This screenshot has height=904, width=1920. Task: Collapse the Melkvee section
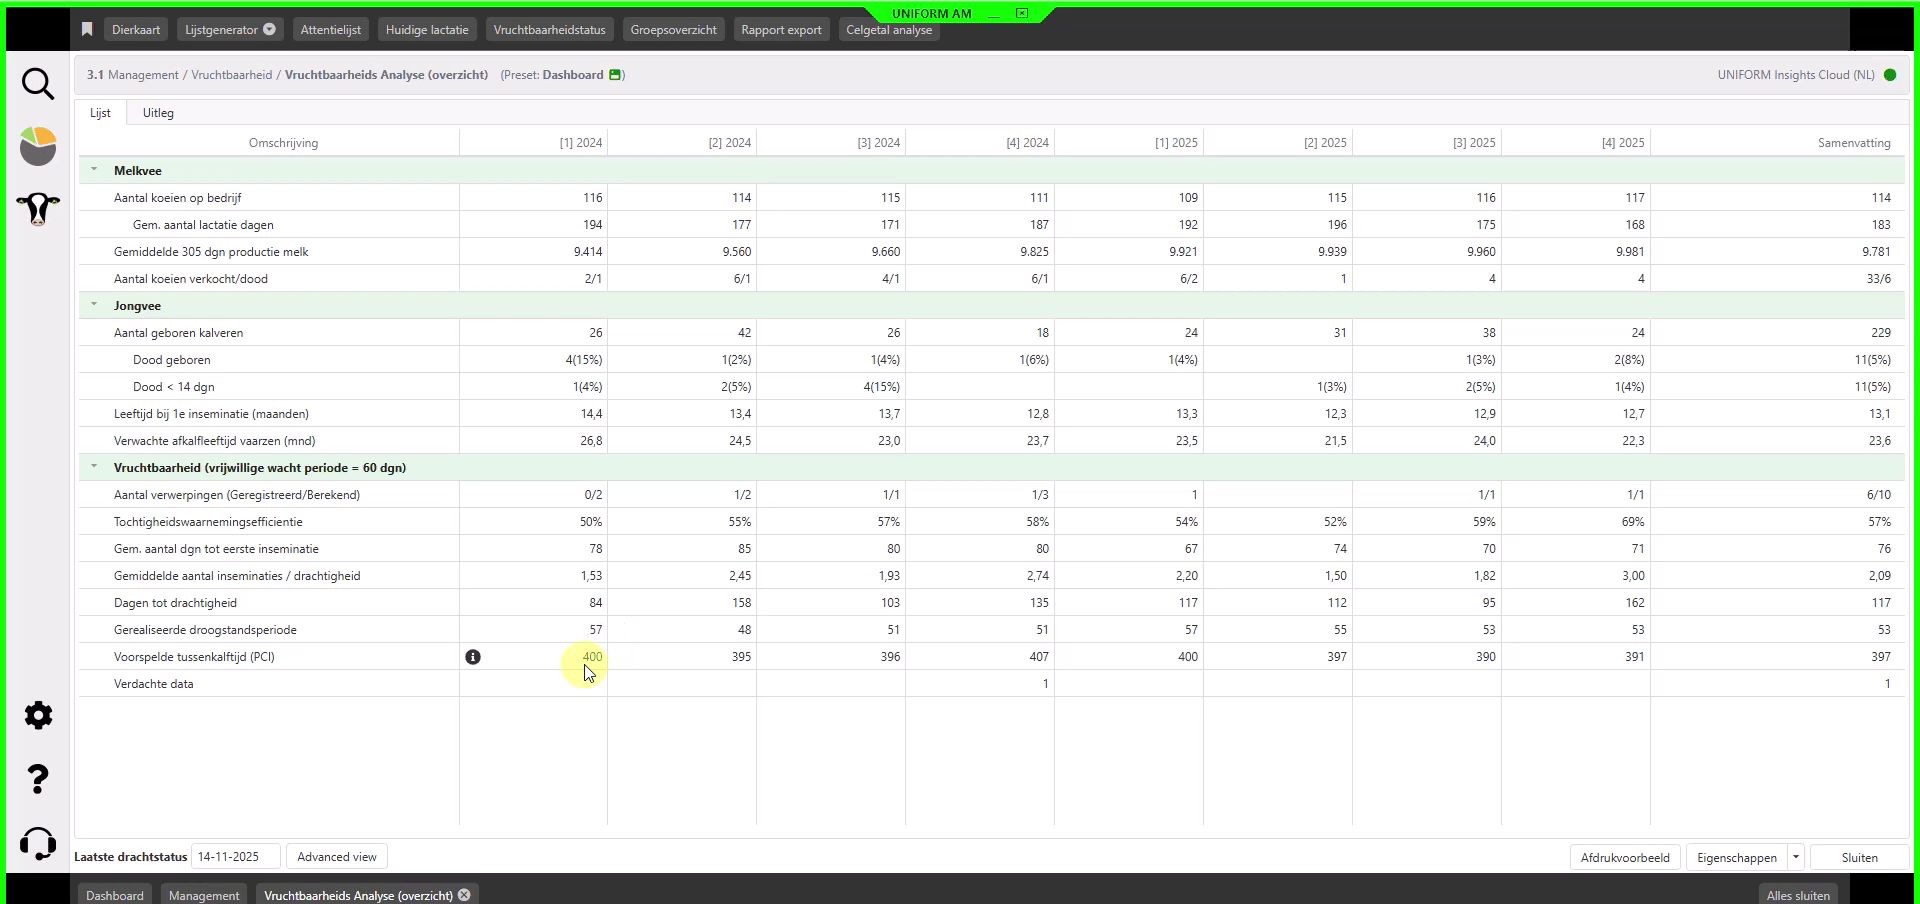[94, 170]
